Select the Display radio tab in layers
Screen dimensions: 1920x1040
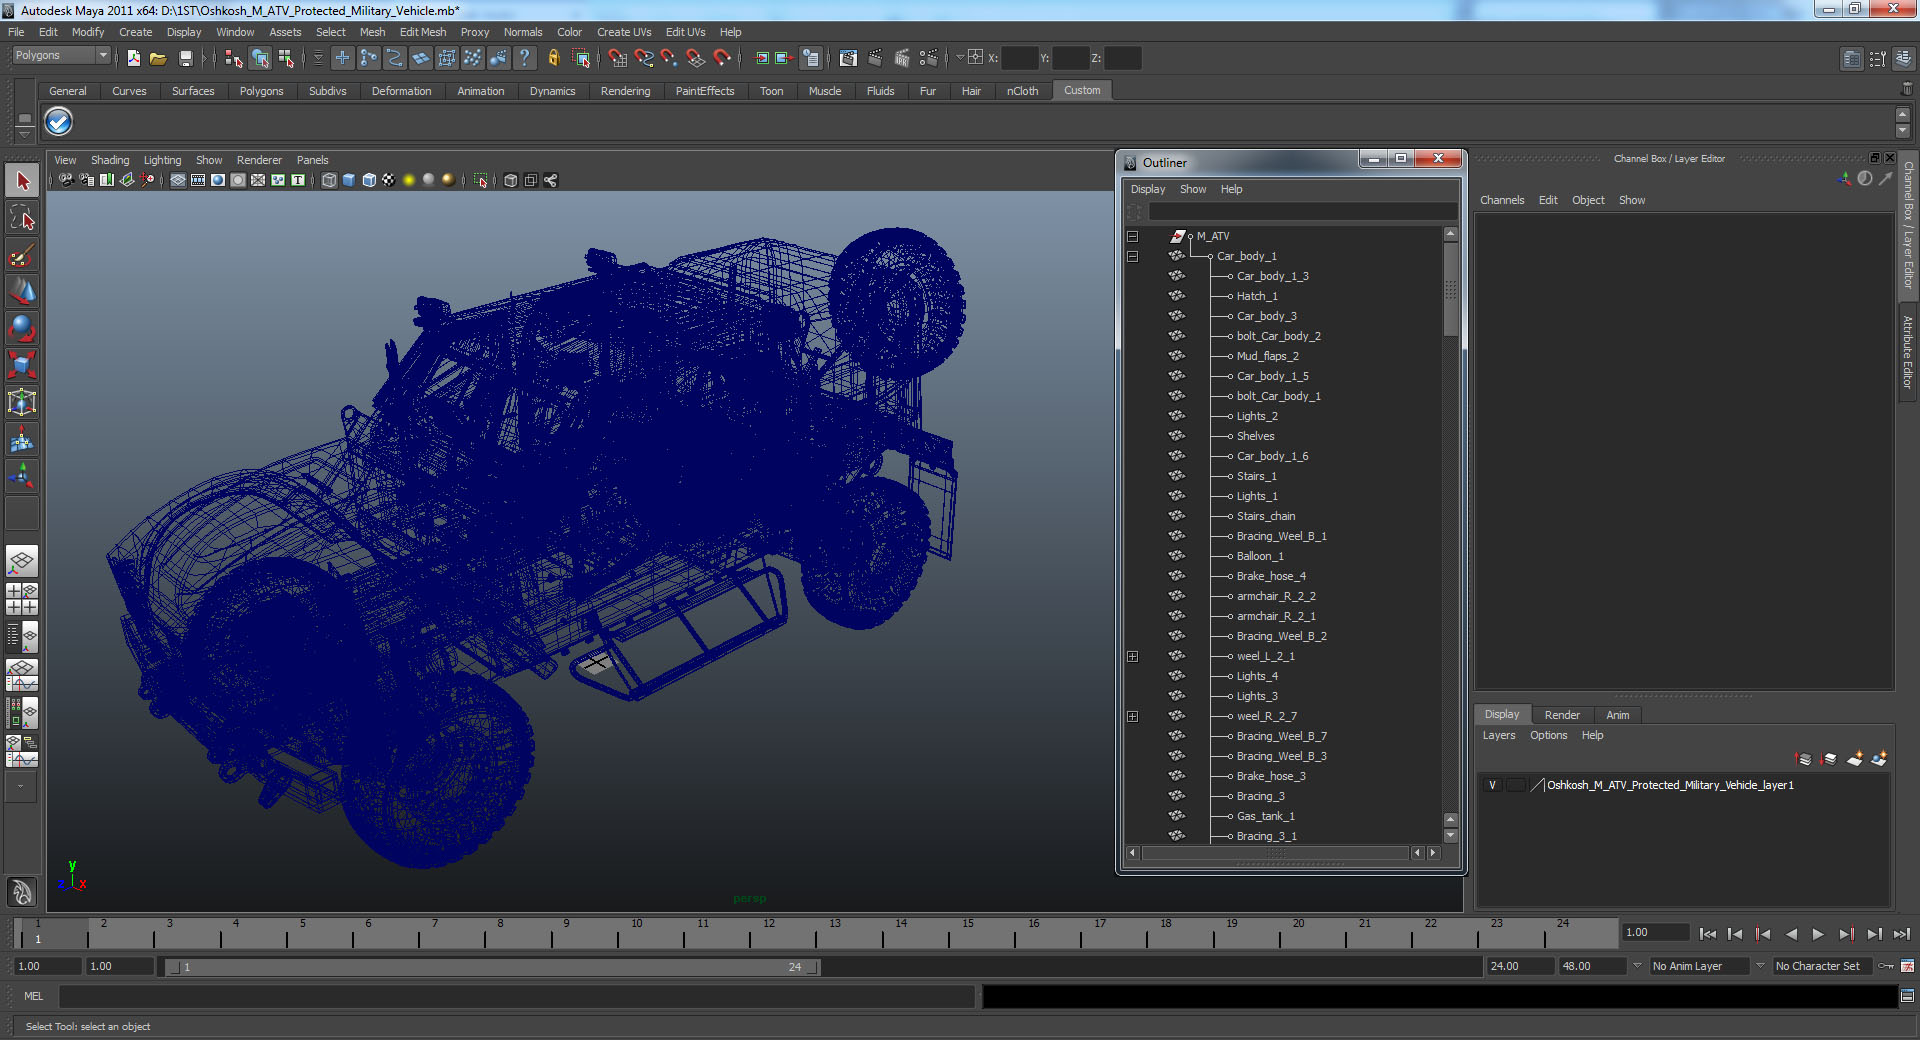click(x=1501, y=715)
